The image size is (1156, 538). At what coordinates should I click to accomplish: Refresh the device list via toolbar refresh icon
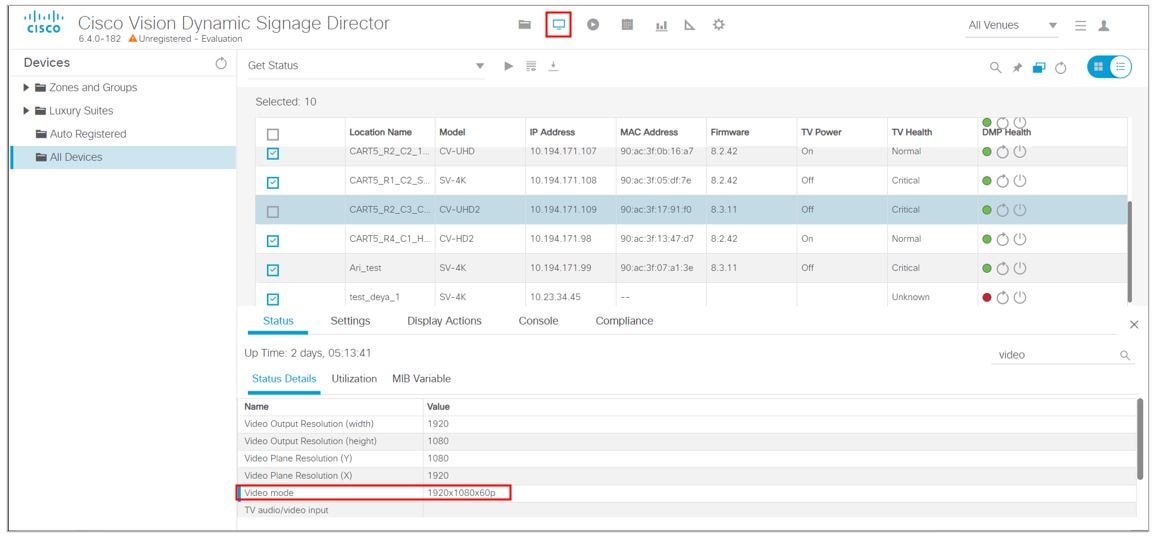point(1061,68)
